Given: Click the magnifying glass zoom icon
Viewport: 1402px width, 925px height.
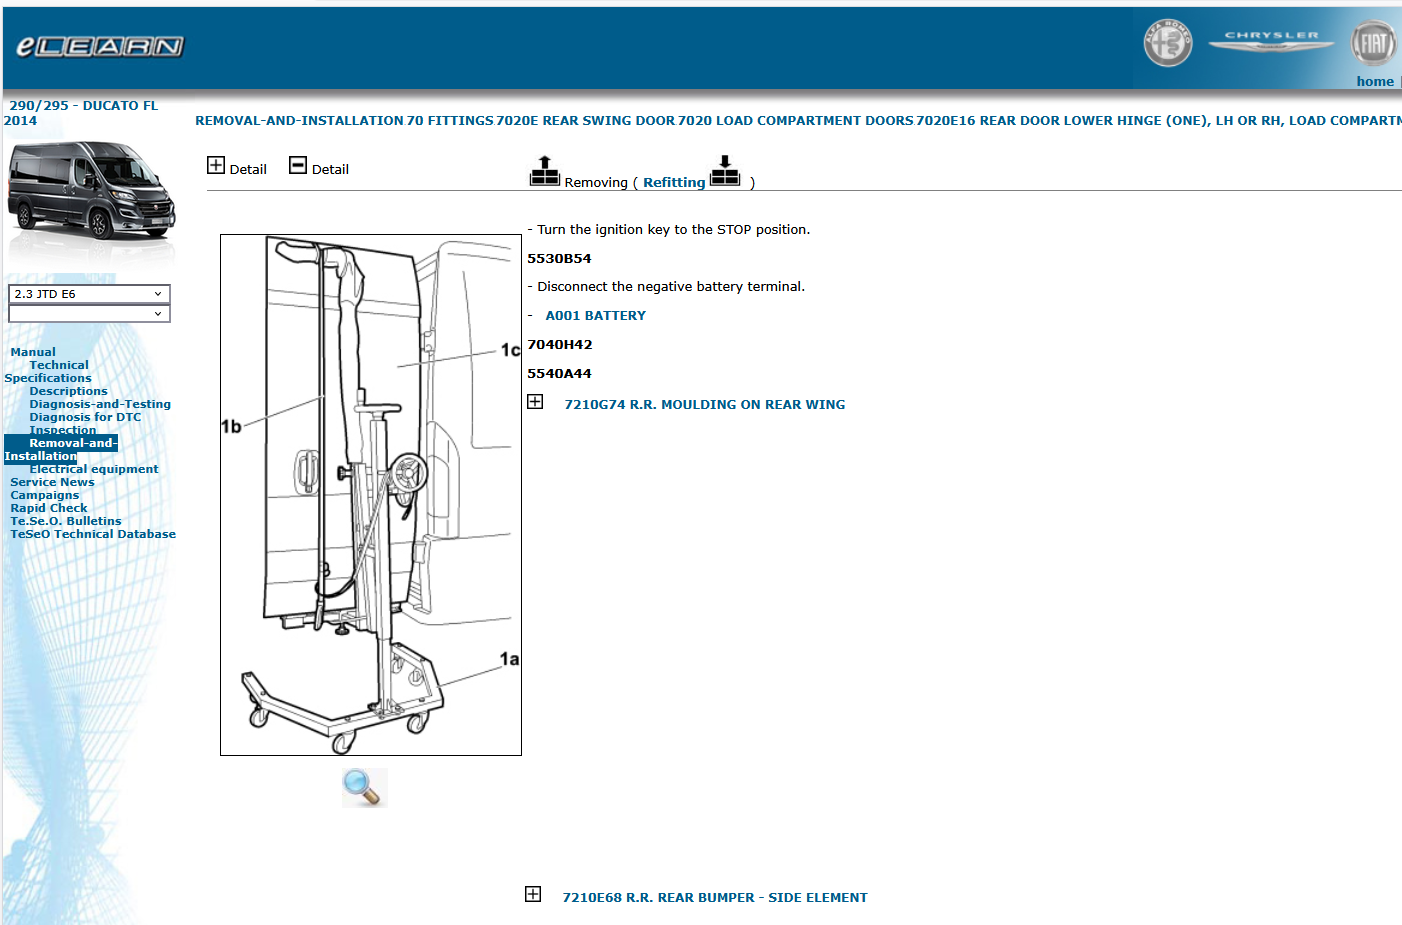Looking at the screenshot, I should (x=363, y=787).
